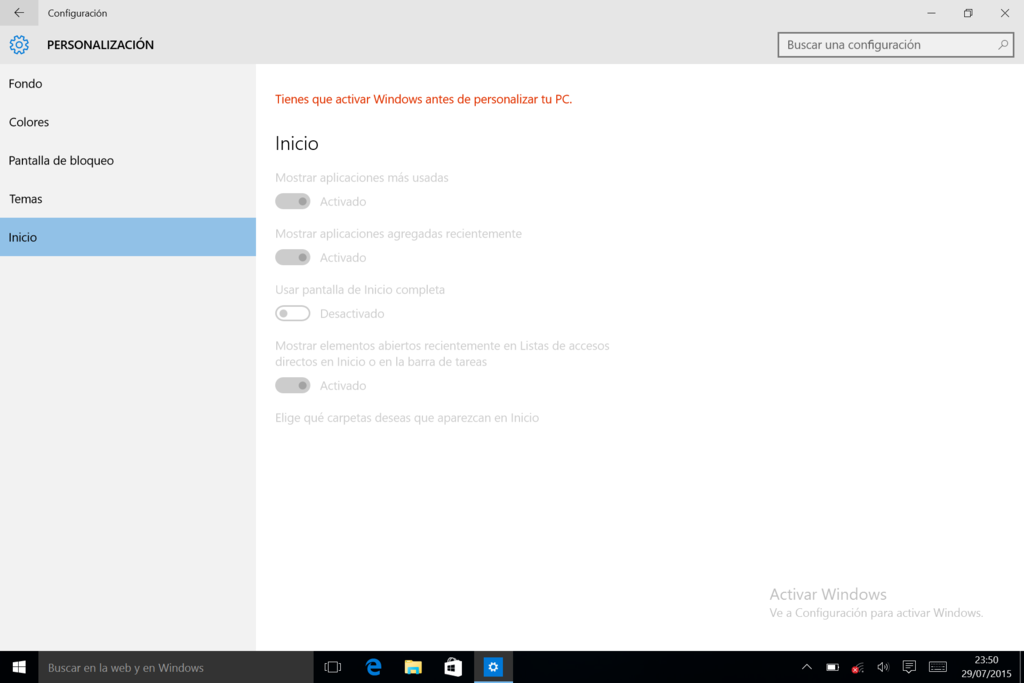Open Action Center from the notification area
The height and width of the screenshot is (683, 1024).
point(909,667)
